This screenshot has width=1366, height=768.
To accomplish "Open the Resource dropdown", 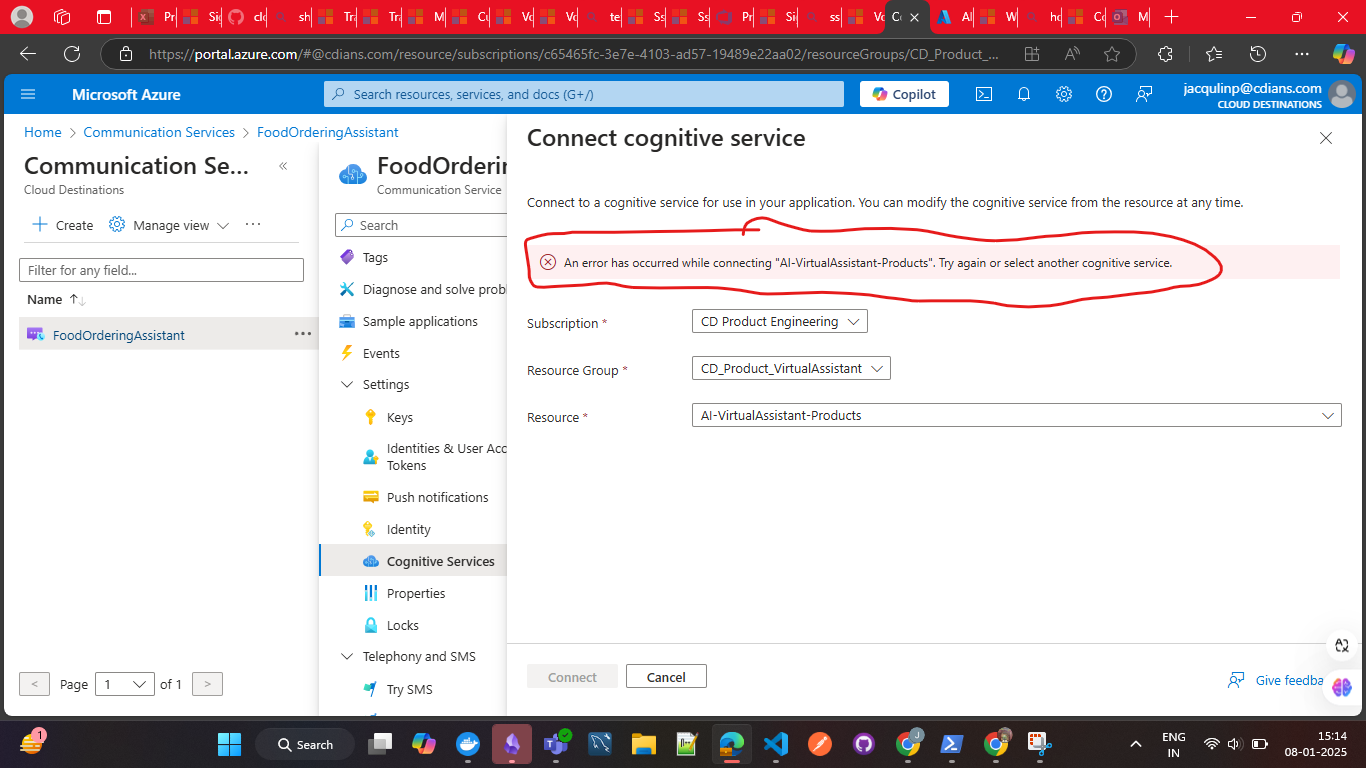I will click(x=1016, y=415).
